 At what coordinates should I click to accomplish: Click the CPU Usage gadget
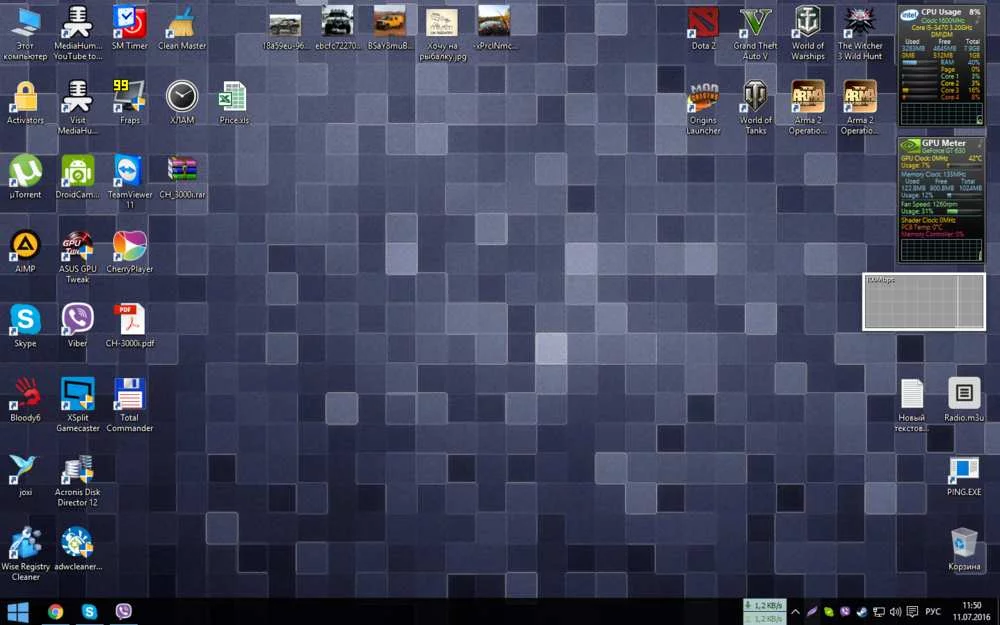941,66
